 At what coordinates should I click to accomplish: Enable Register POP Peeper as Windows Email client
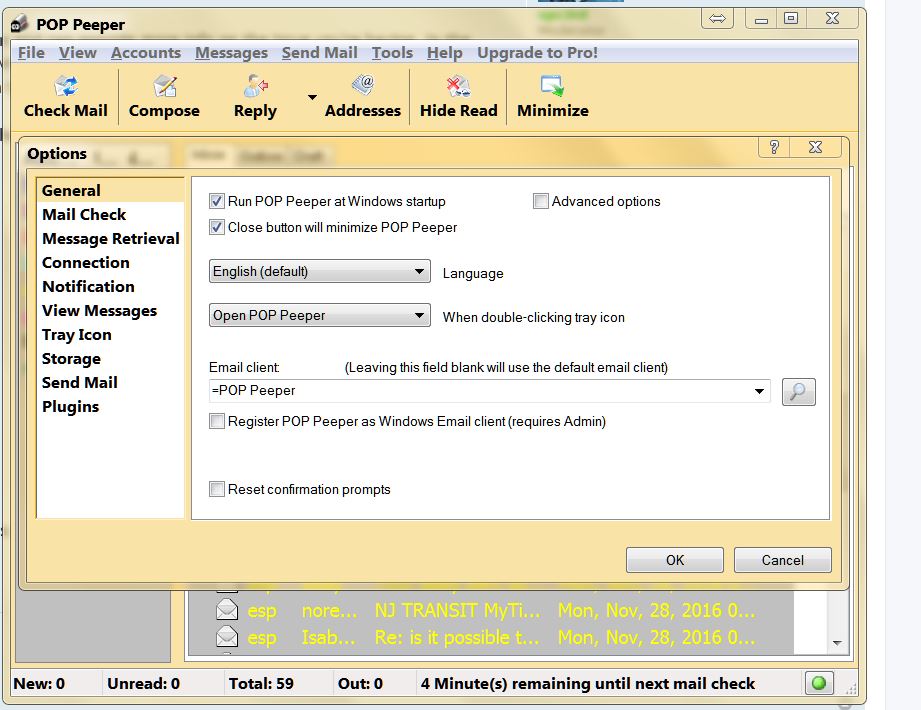[217, 421]
